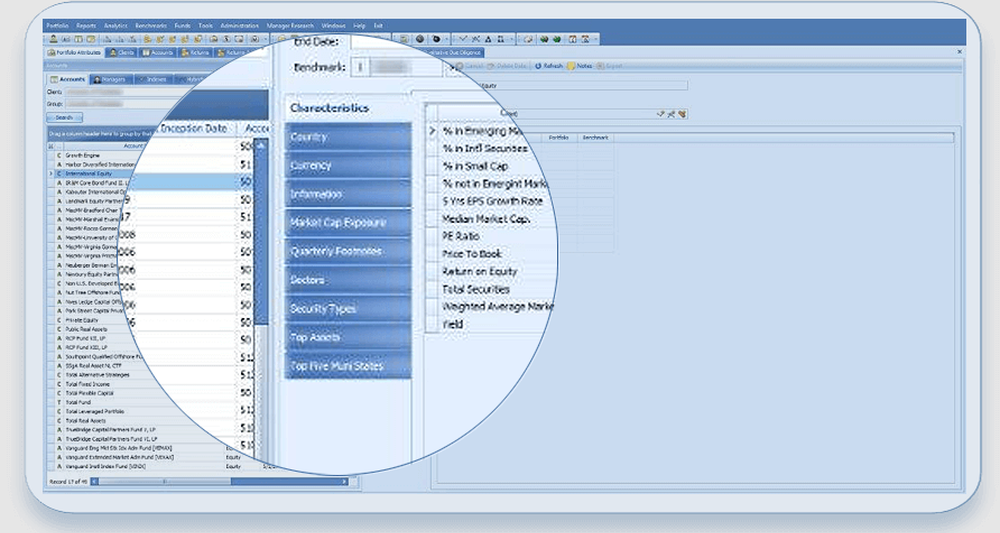Click the Benchmark input field

tap(406, 67)
